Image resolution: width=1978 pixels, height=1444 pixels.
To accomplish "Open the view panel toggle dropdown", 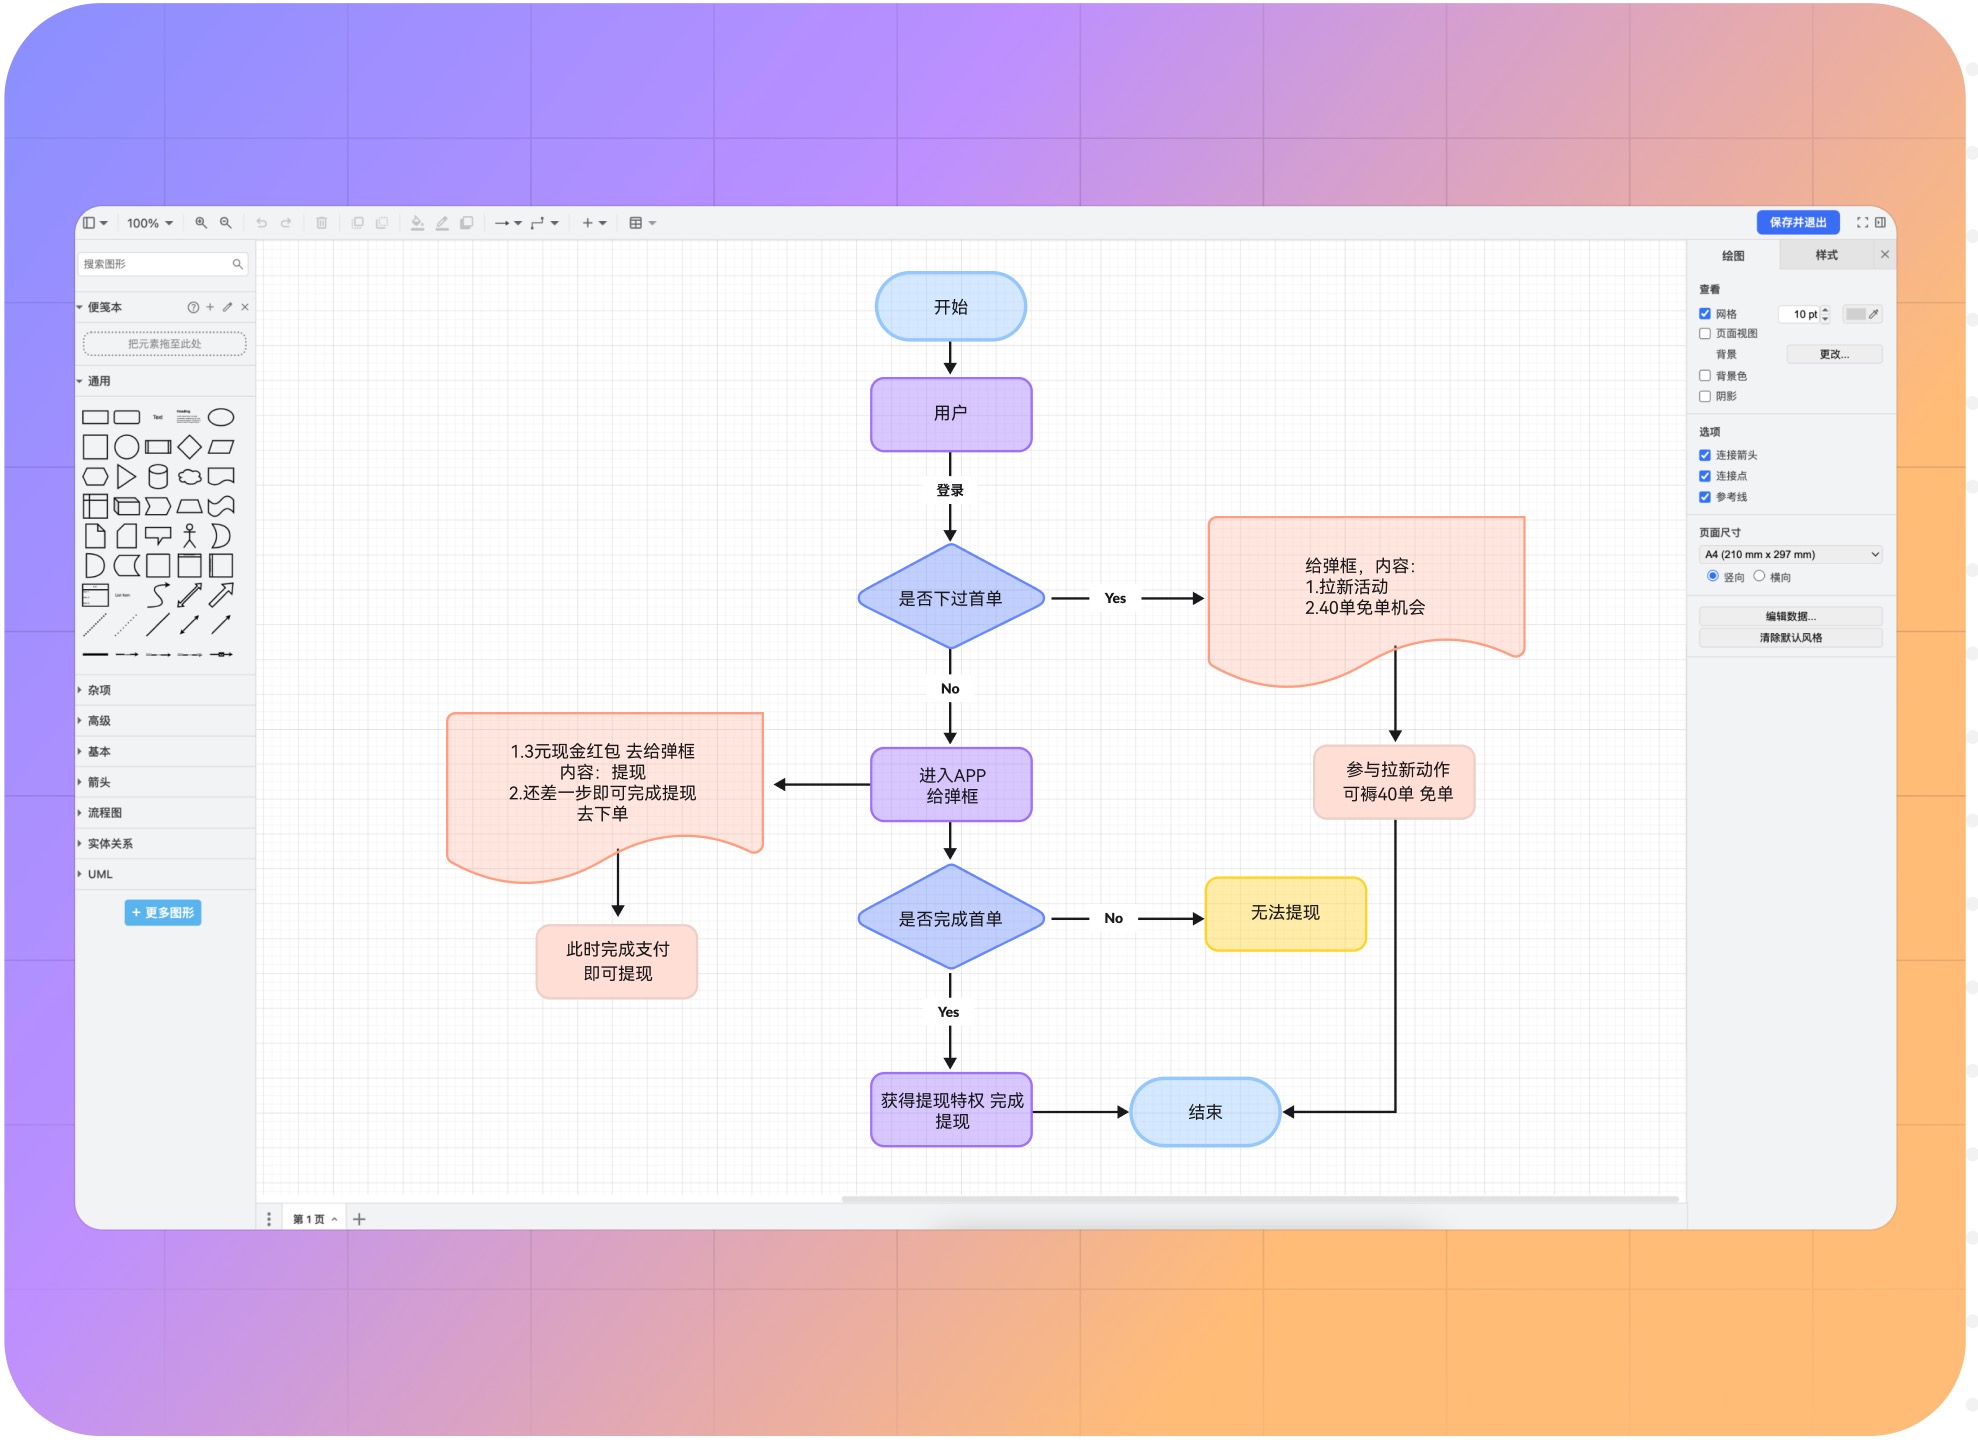I will [95, 223].
